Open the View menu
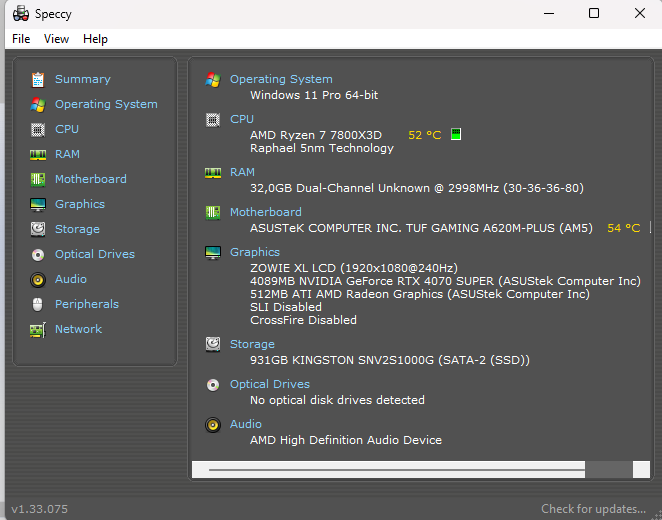The width and height of the screenshot is (662, 520). pyautogui.click(x=56, y=39)
